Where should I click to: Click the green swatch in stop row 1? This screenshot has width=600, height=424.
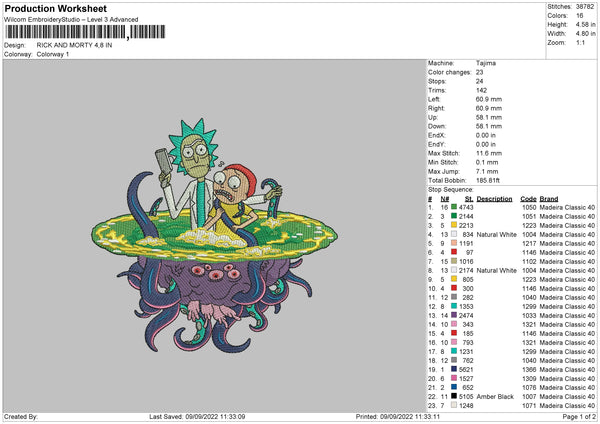(x=454, y=207)
